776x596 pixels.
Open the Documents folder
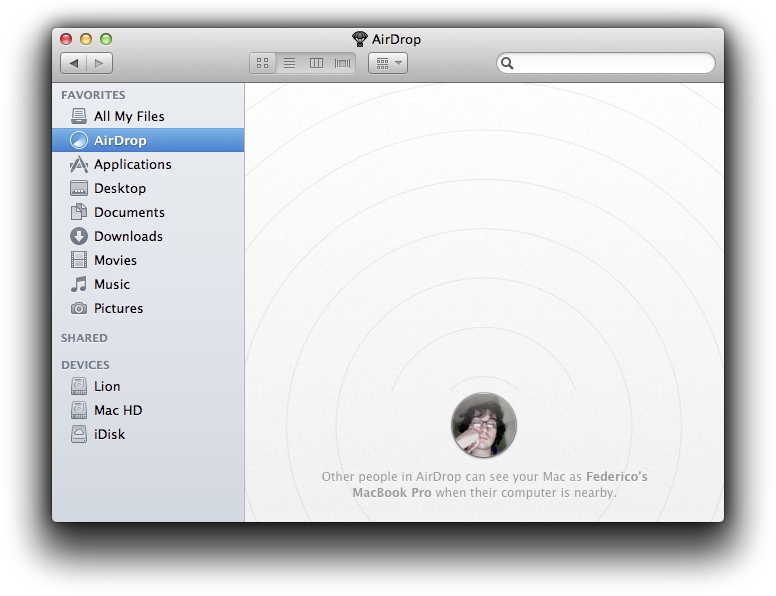click(148, 212)
